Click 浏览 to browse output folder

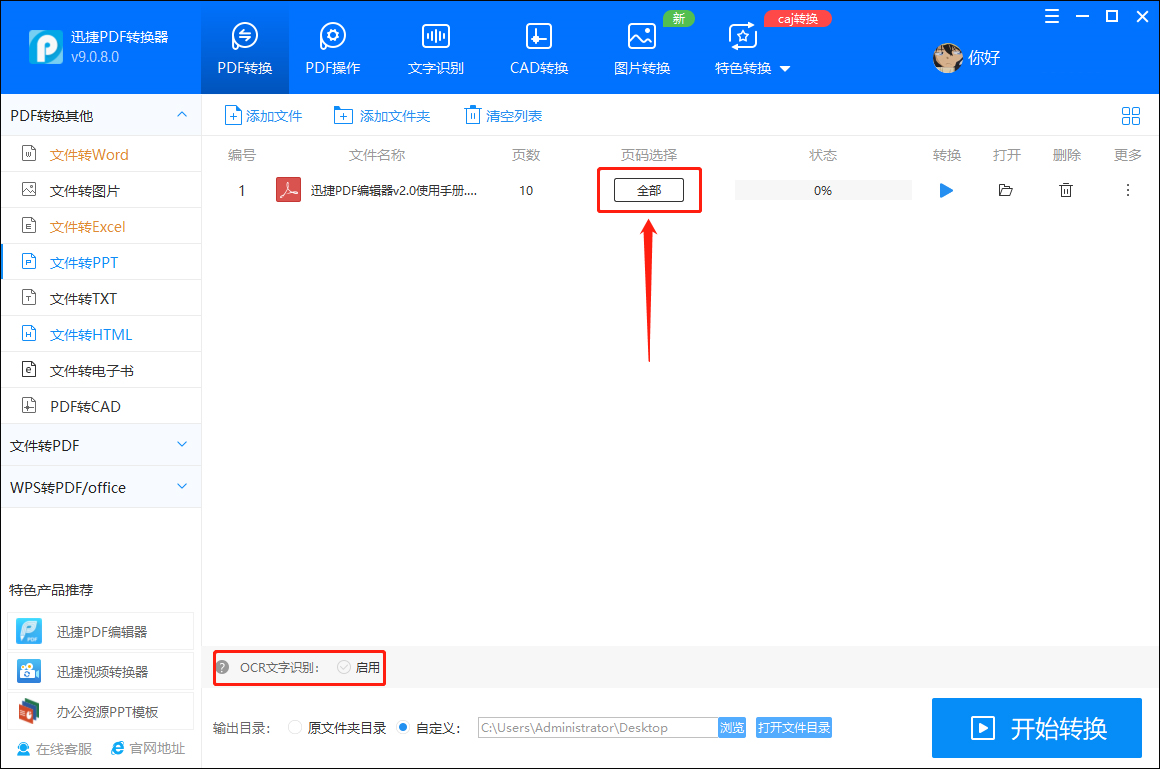tap(732, 728)
